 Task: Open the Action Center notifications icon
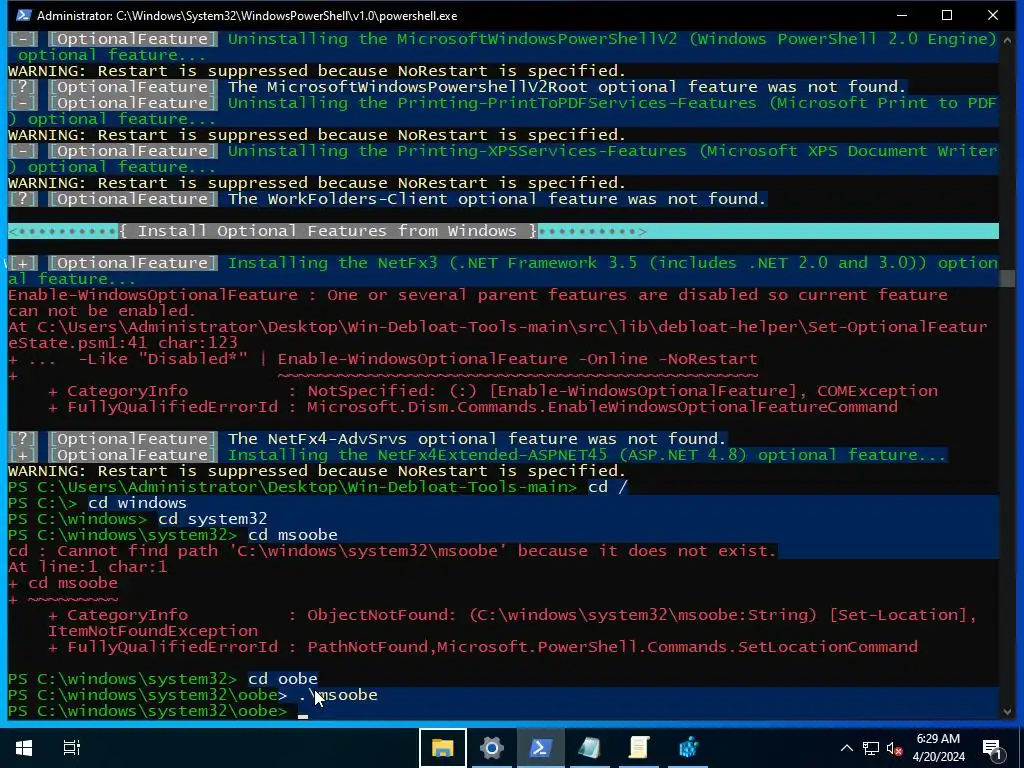point(991,748)
